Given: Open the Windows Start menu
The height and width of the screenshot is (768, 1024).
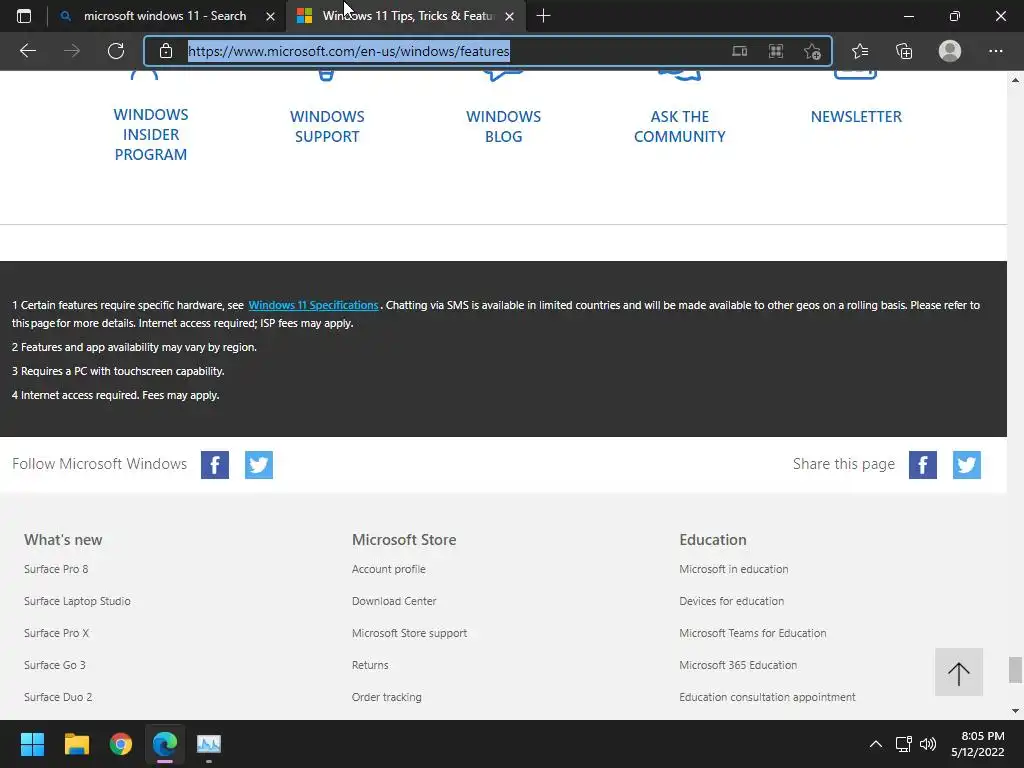Looking at the screenshot, I should (32, 744).
